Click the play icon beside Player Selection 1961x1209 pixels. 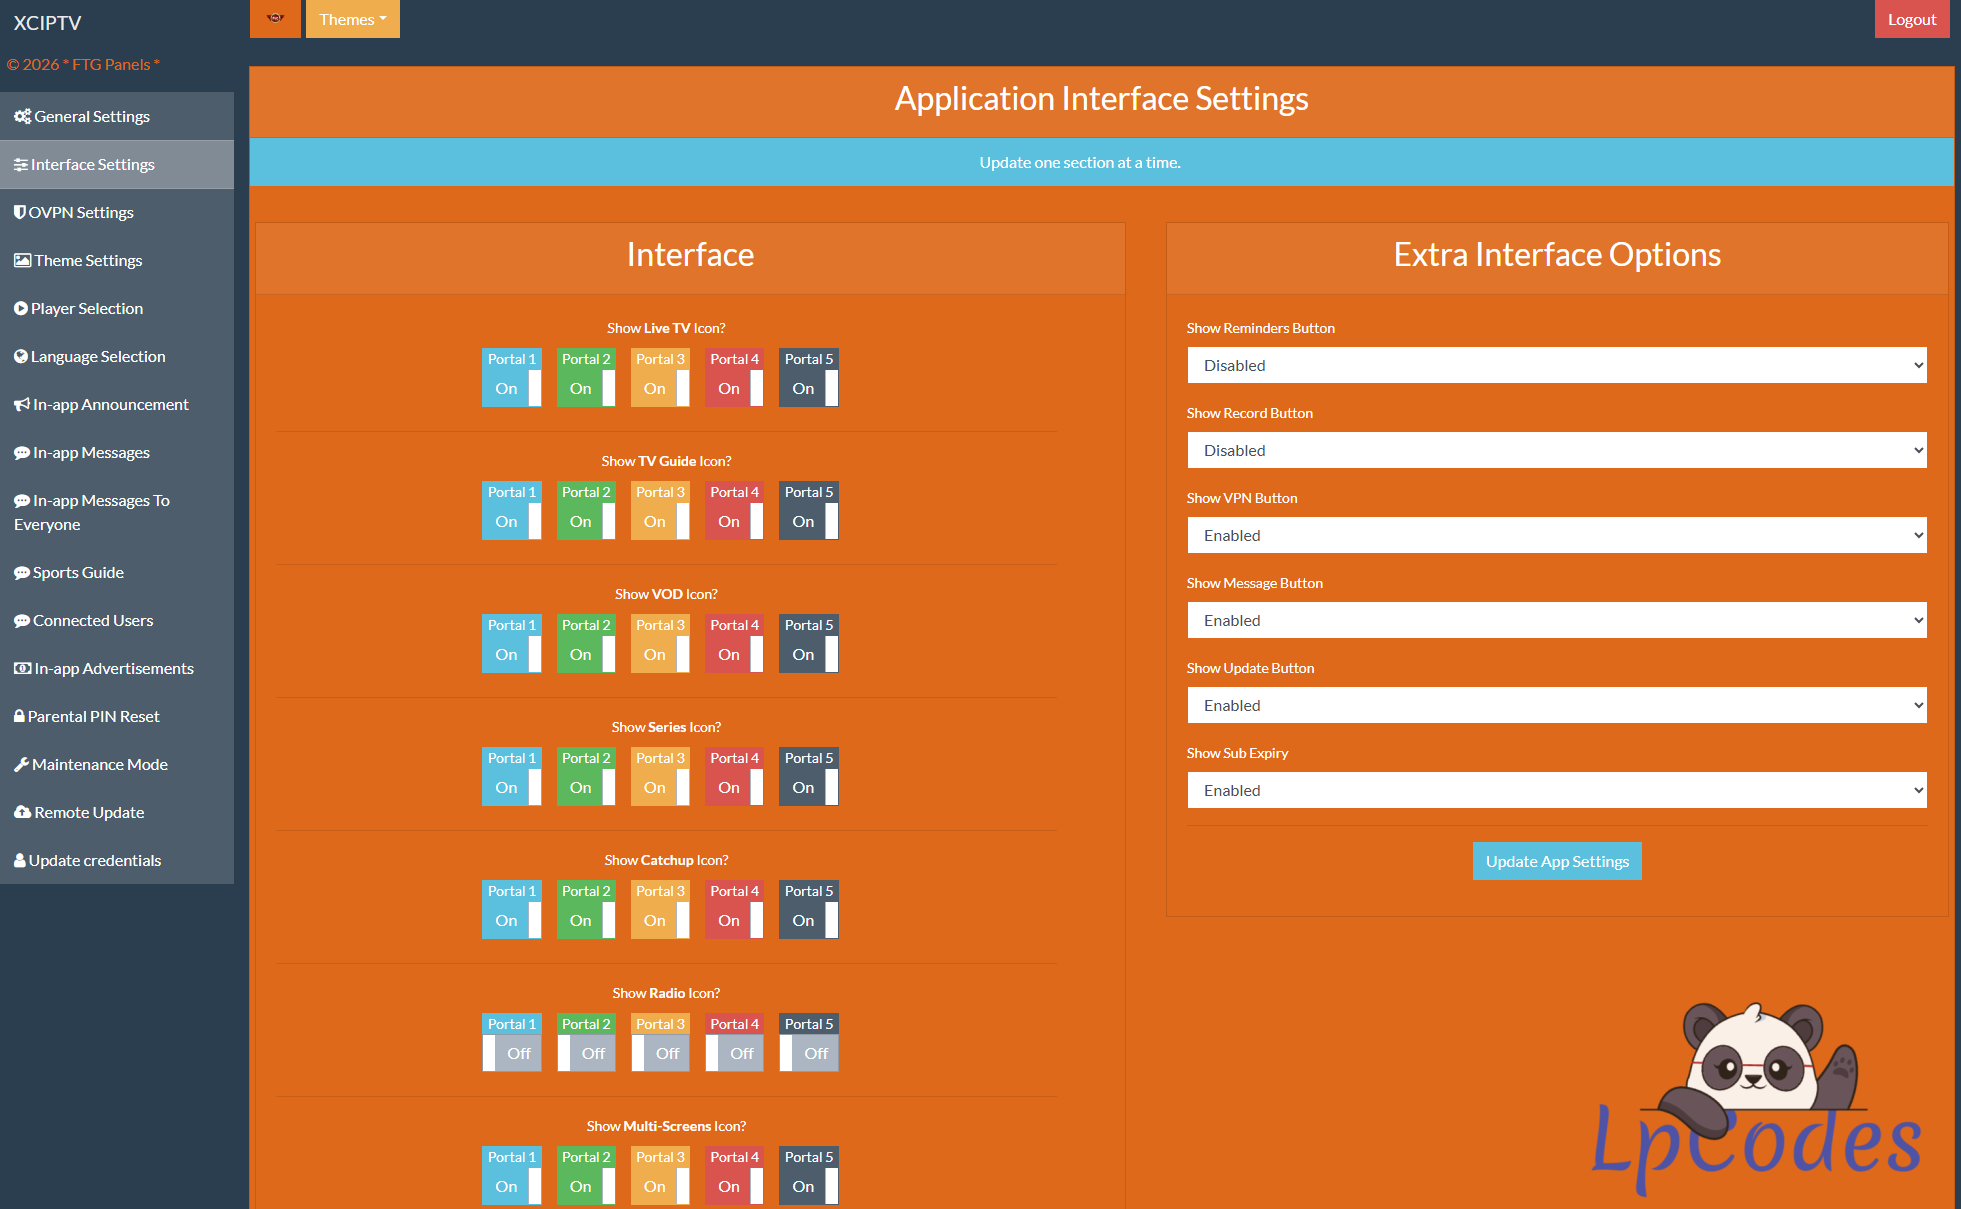[x=21, y=309]
